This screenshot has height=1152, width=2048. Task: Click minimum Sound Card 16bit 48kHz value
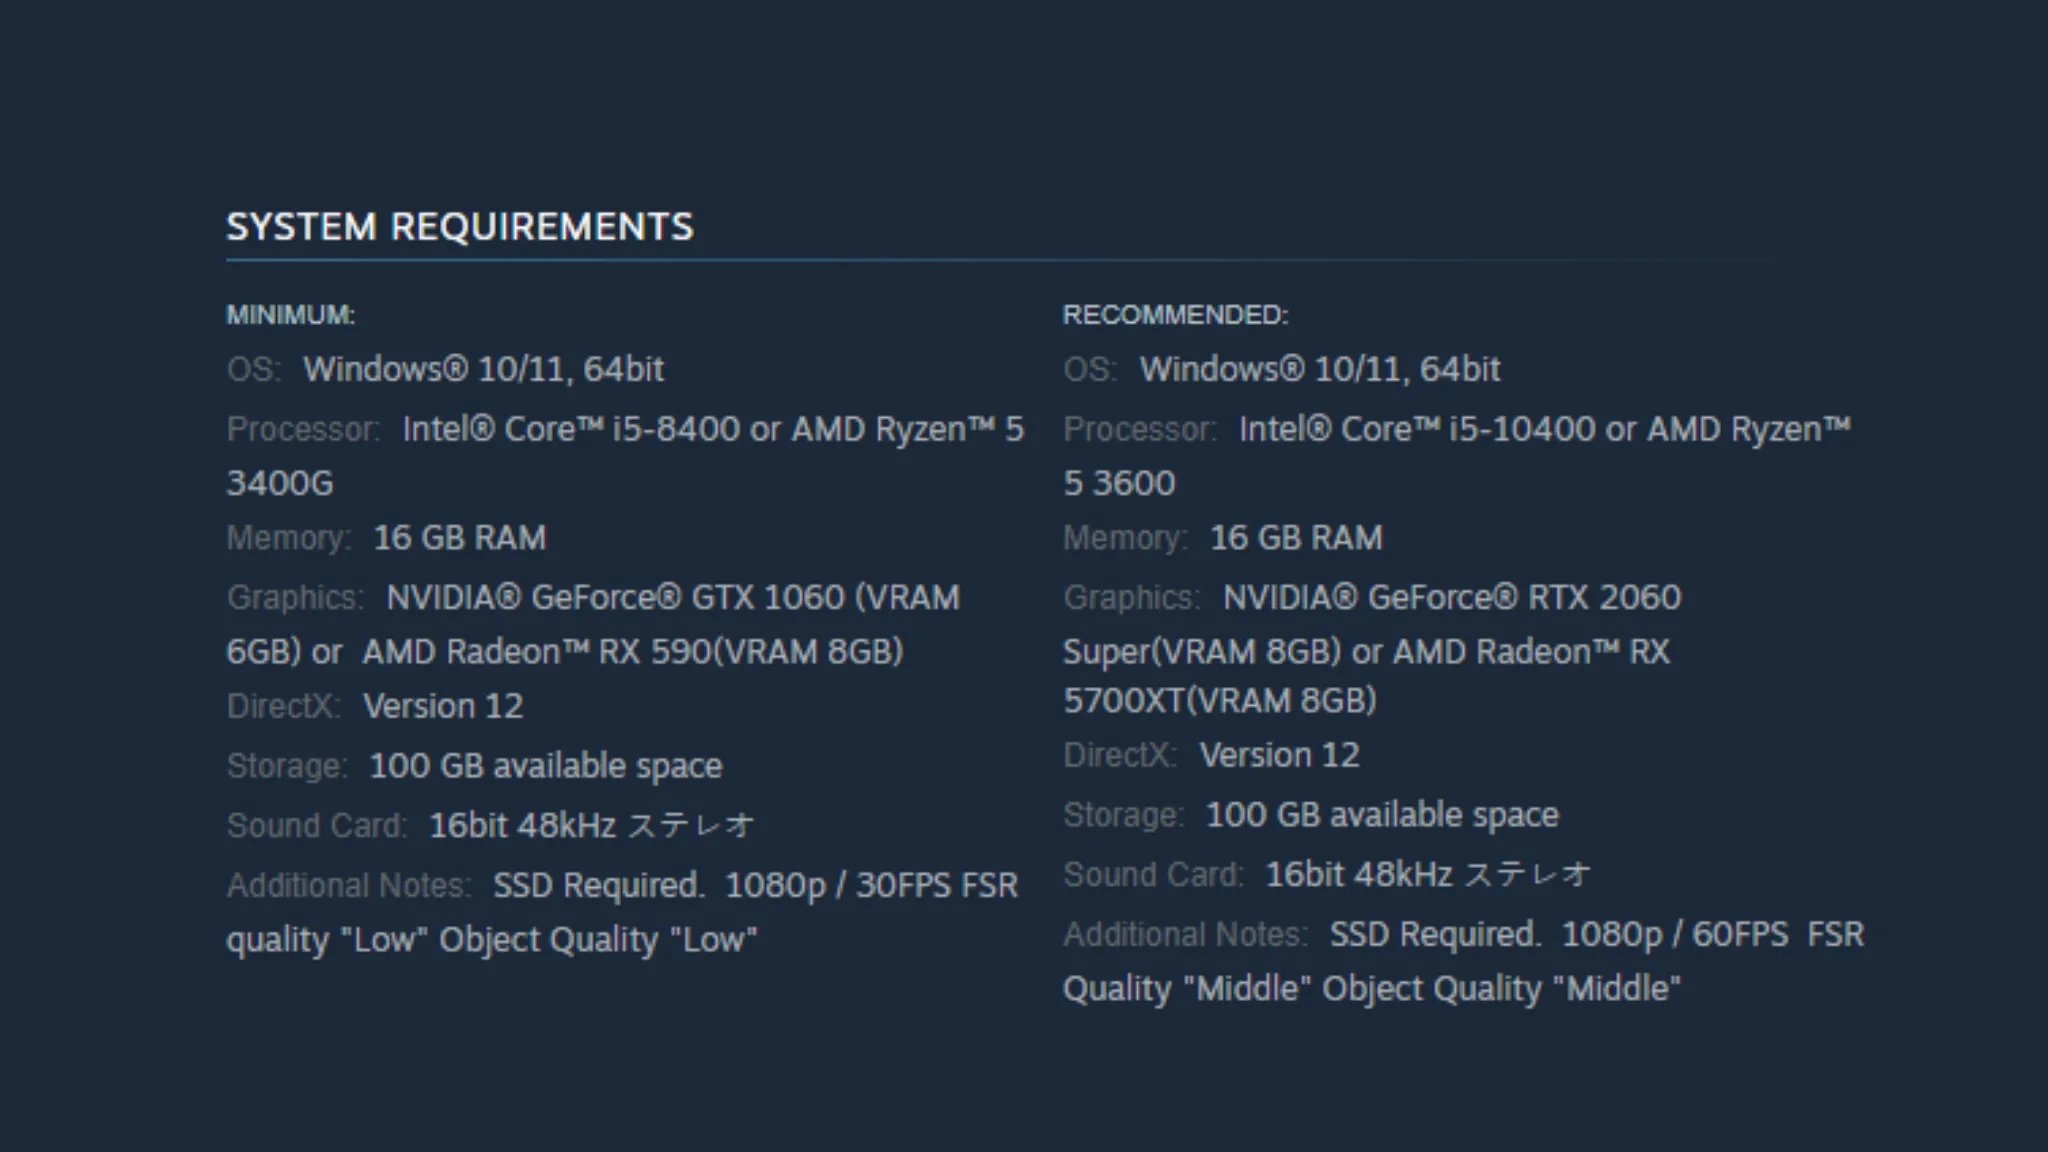tap(591, 826)
